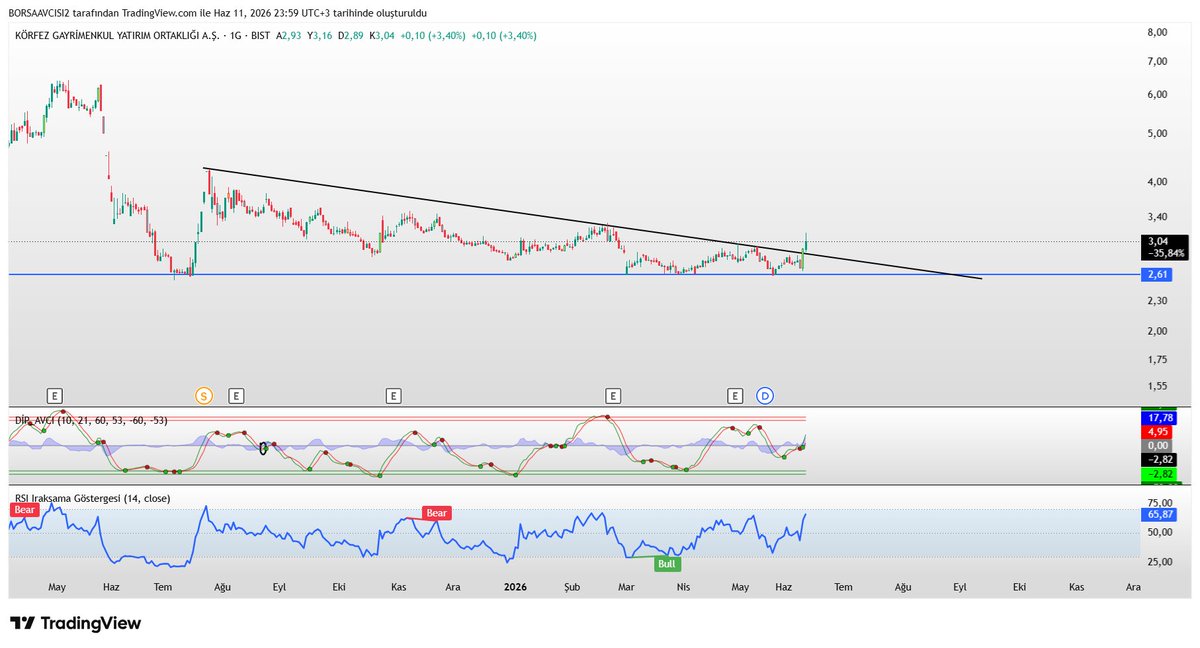Click the 3,40 price axis label

point(1157,216)
